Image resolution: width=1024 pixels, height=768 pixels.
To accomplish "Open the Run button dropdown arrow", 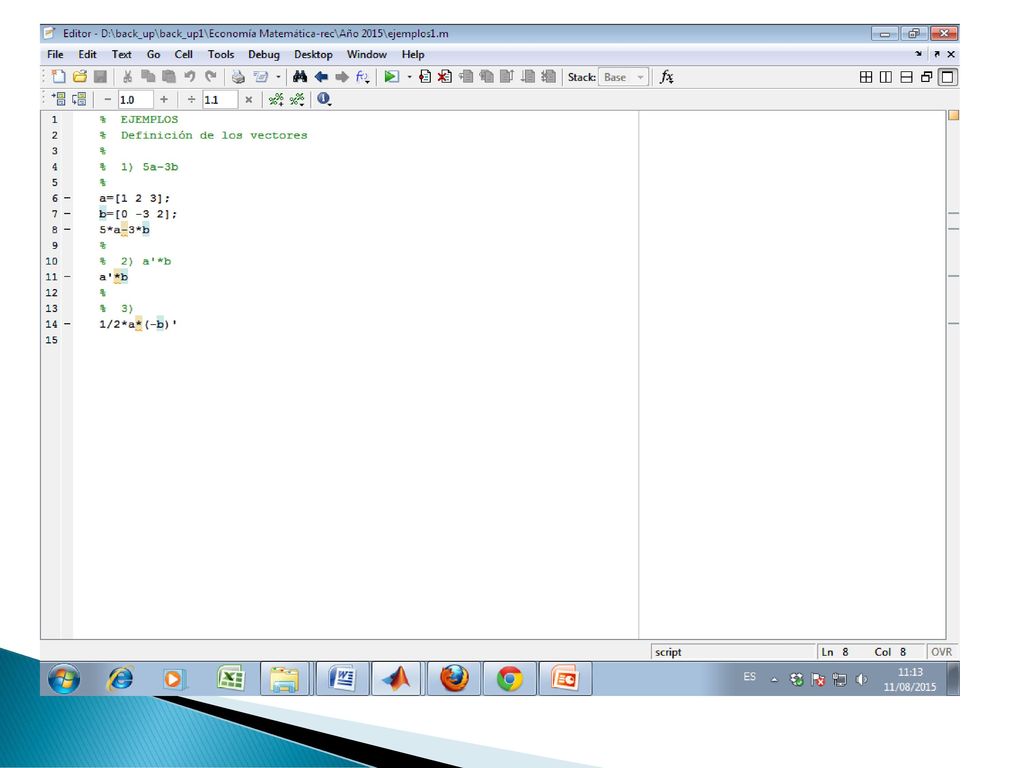I will pyautogui.click(x=409, y=77).
